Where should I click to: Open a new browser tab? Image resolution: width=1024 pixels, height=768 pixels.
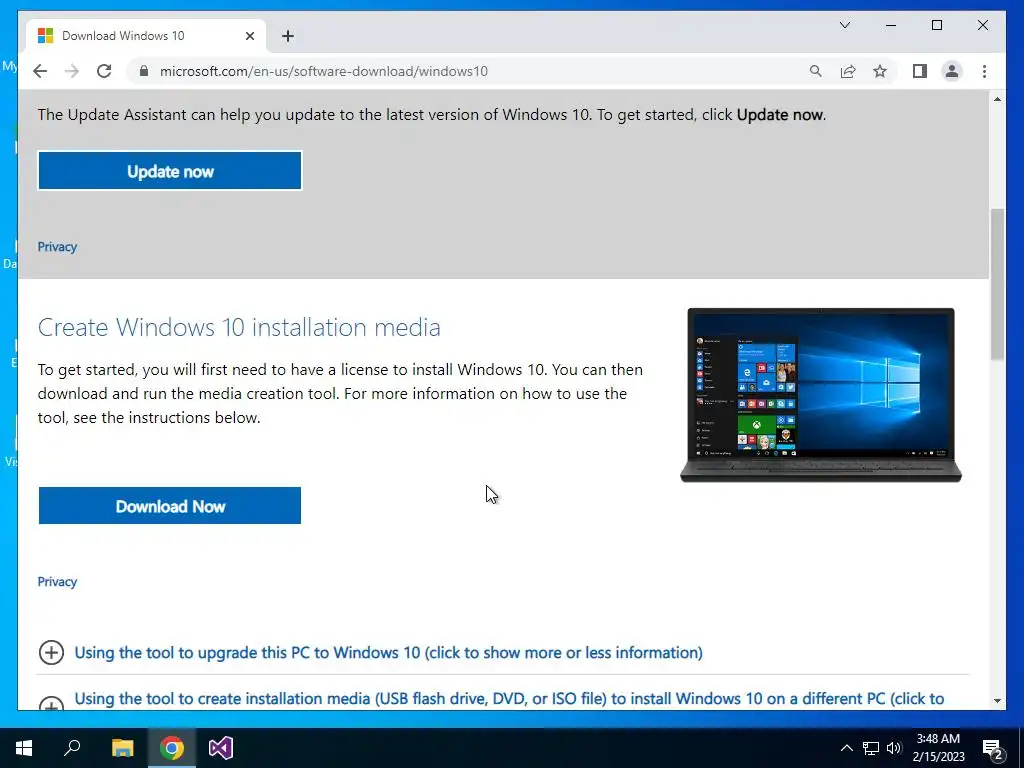288,36
